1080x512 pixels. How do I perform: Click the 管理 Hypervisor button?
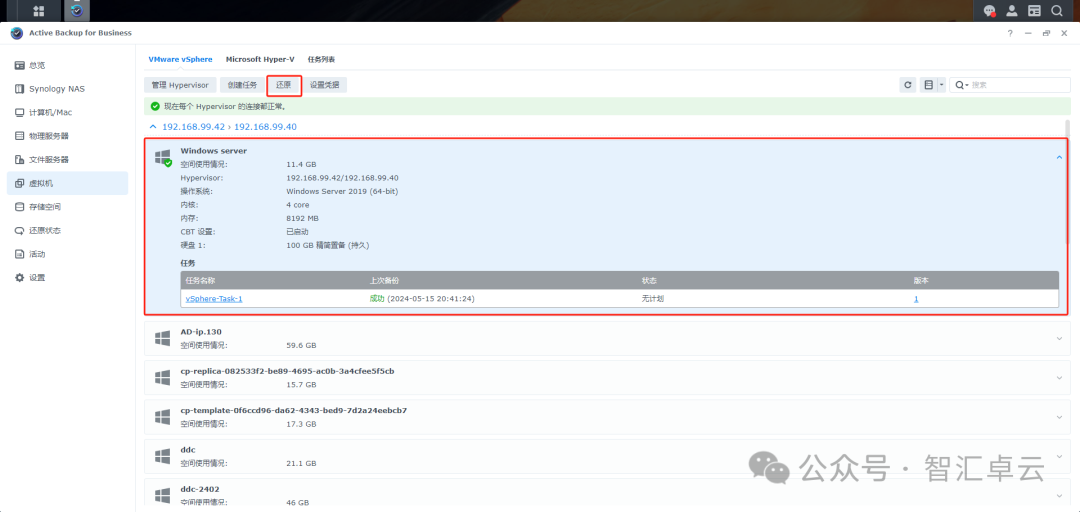tap(180, 85)
